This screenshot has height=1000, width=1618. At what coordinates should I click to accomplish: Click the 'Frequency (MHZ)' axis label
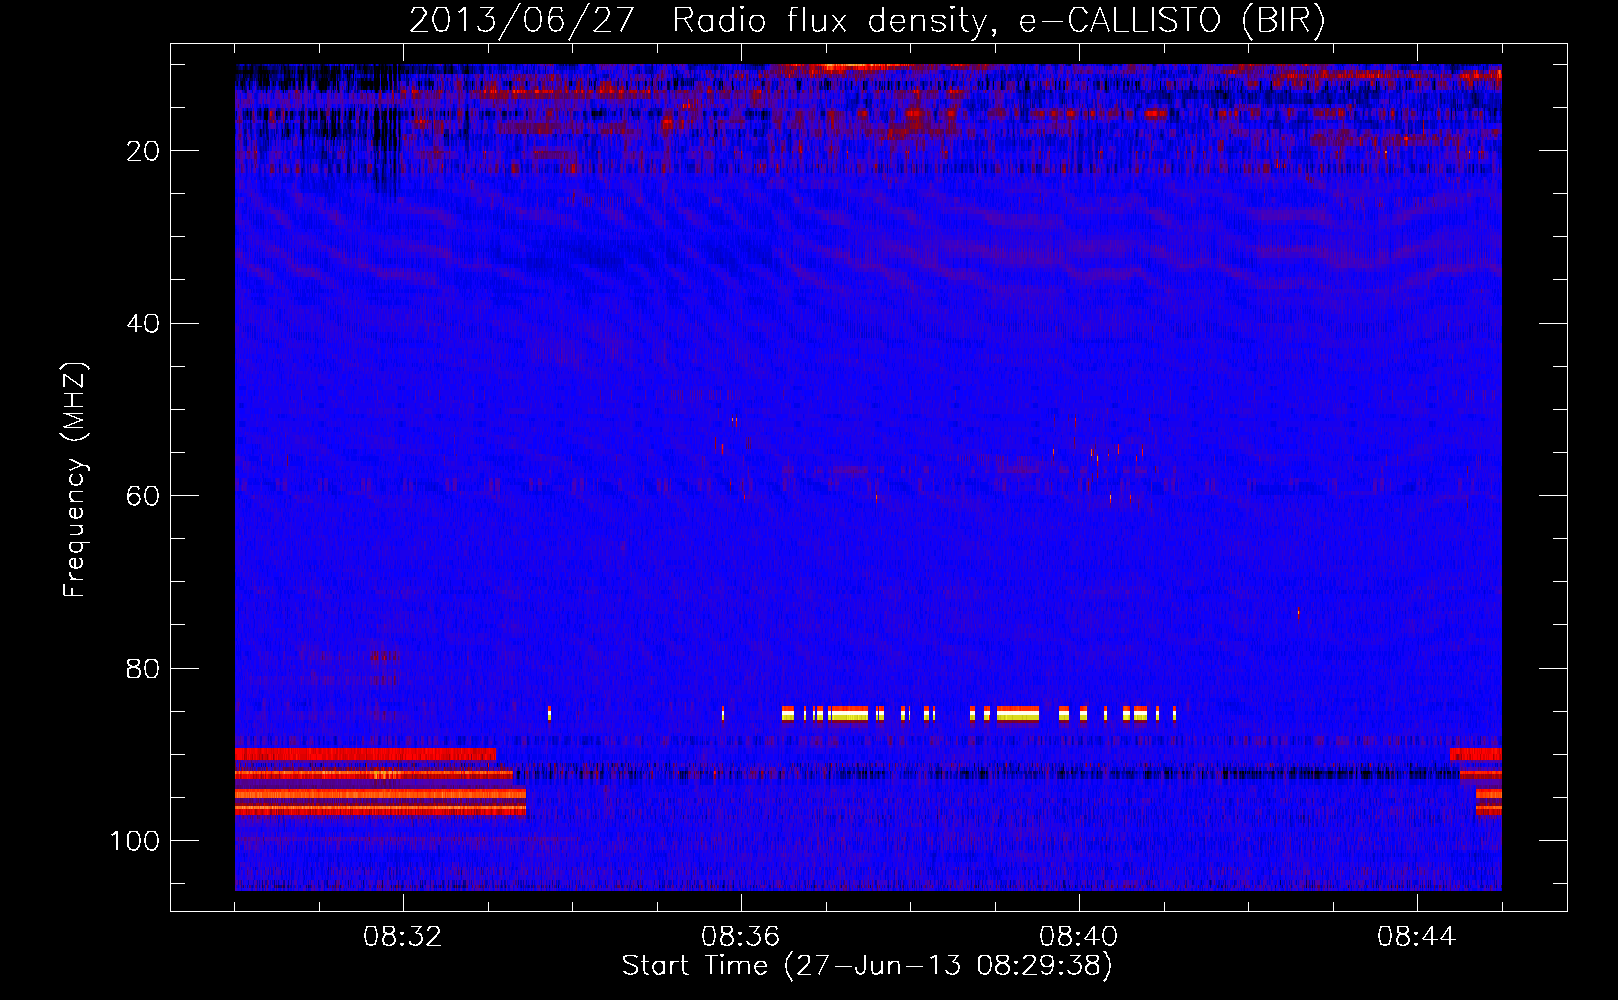(x=76, y=480)
